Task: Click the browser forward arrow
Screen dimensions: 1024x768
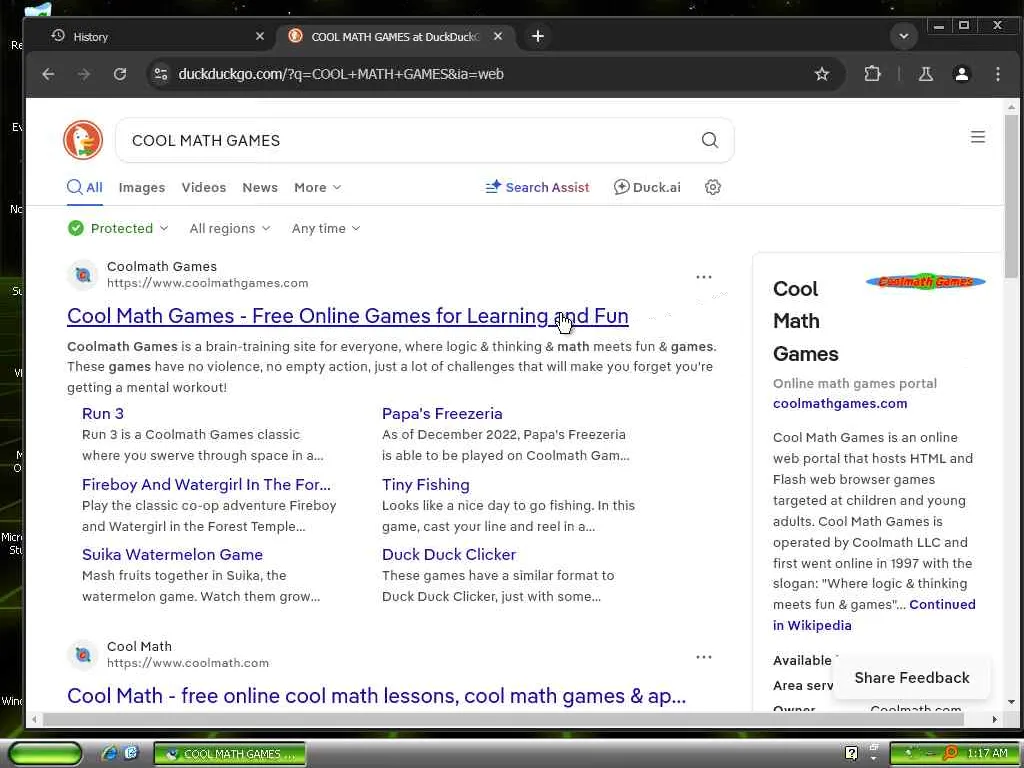Action: (x=84, y=74)
